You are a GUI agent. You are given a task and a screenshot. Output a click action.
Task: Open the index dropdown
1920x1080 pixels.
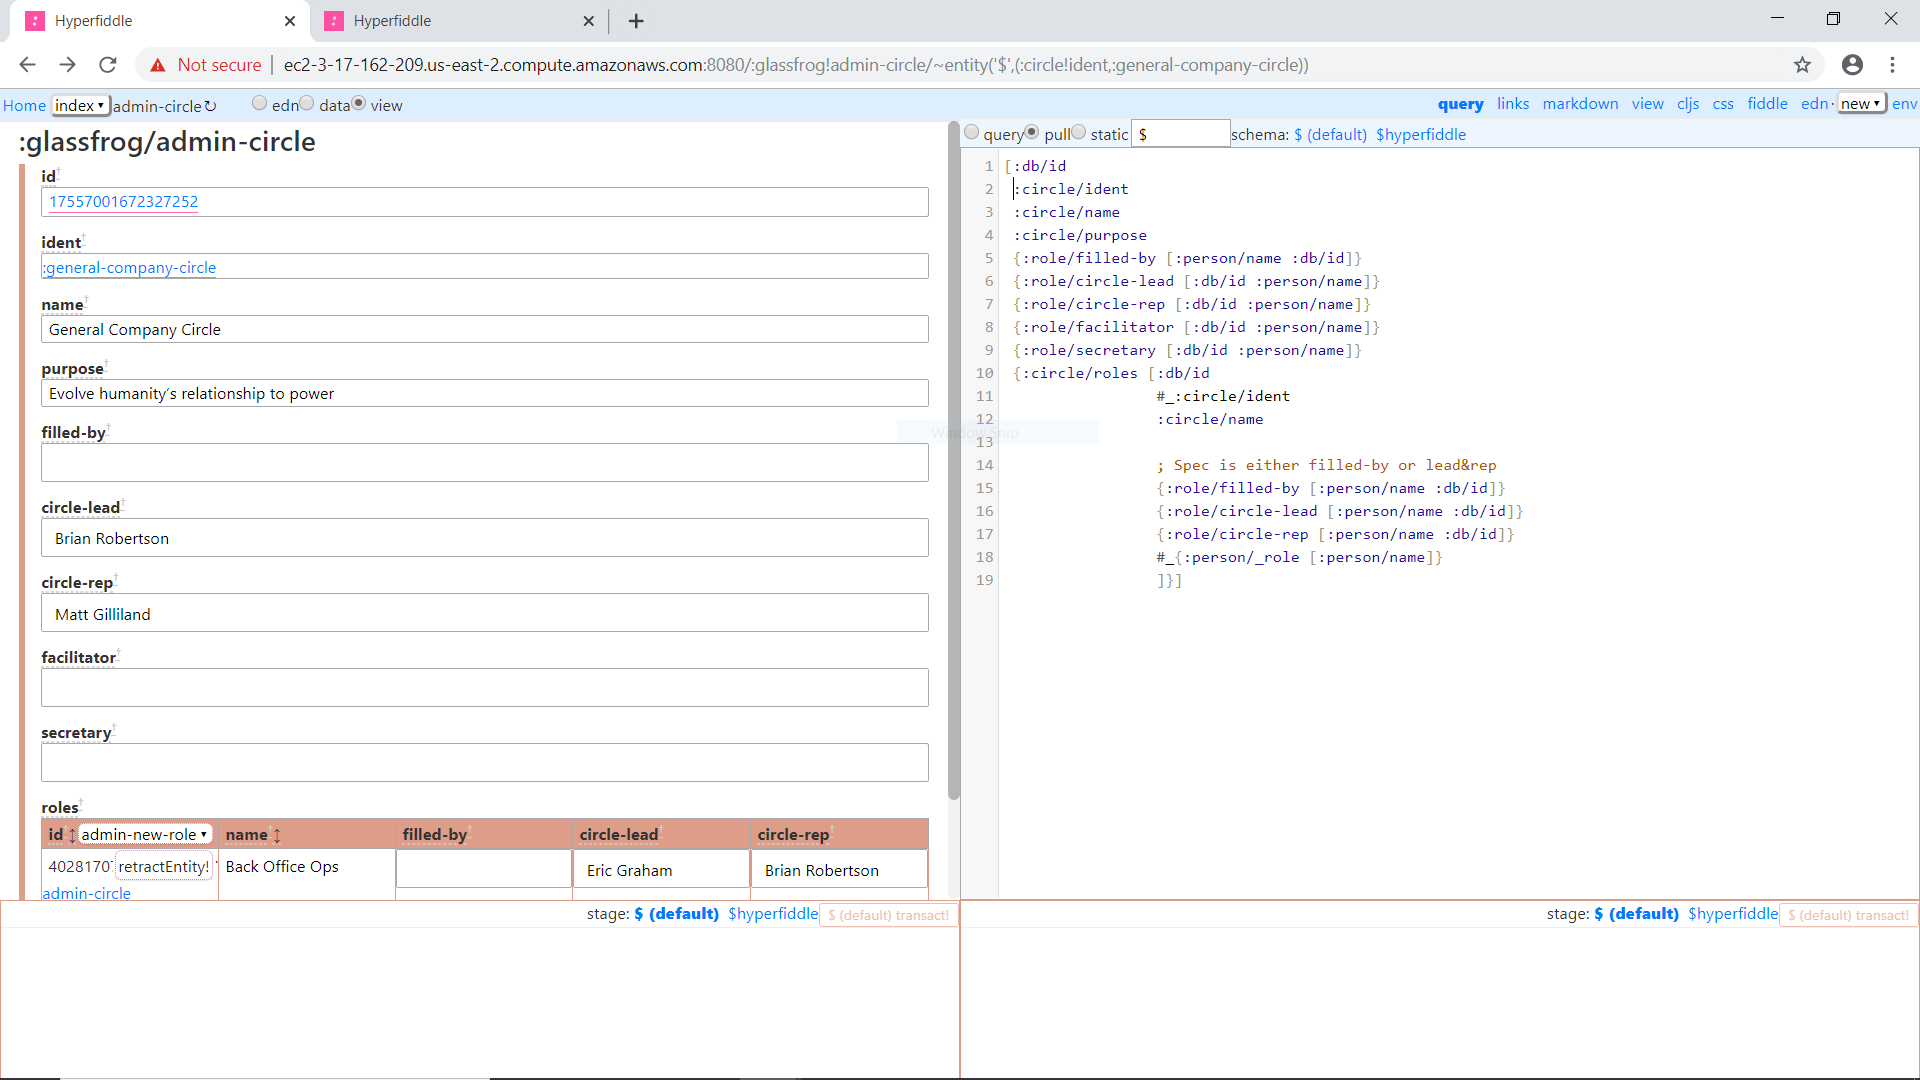click(79, 105)
